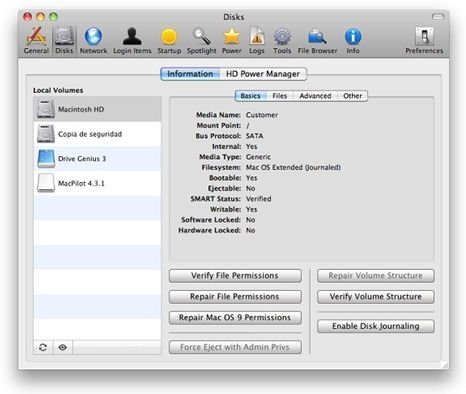Image resolution: width=466 pixels, height=394 pixels.
Task: Click Verify Volume Structure button
Action: [x=376, y=297]
